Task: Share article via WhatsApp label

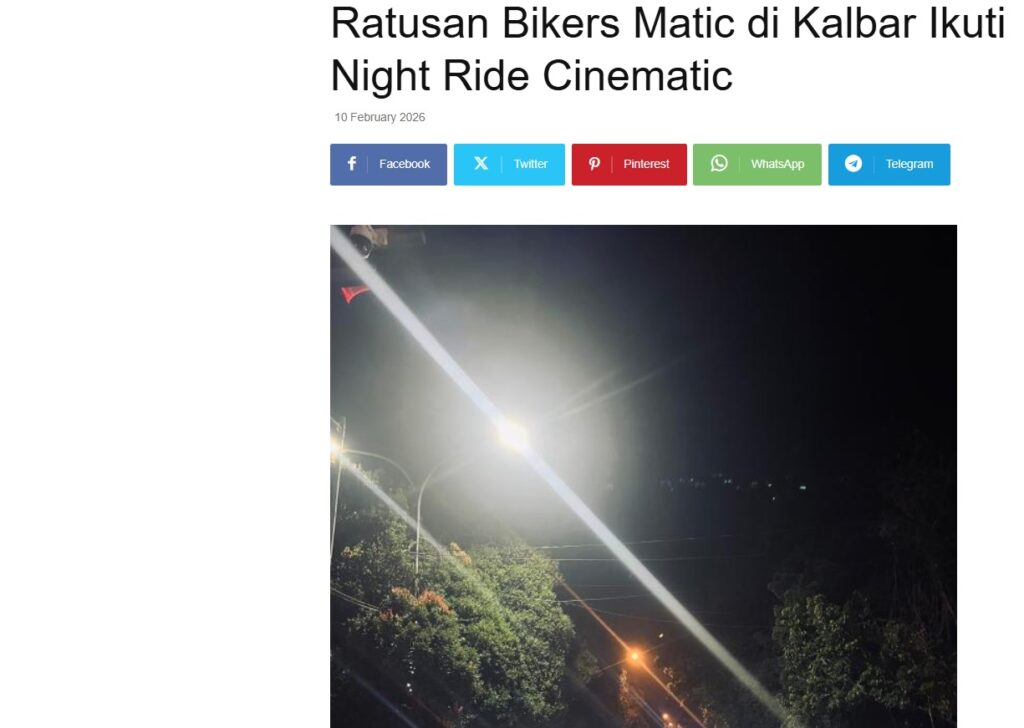Action: click(777, 164)
